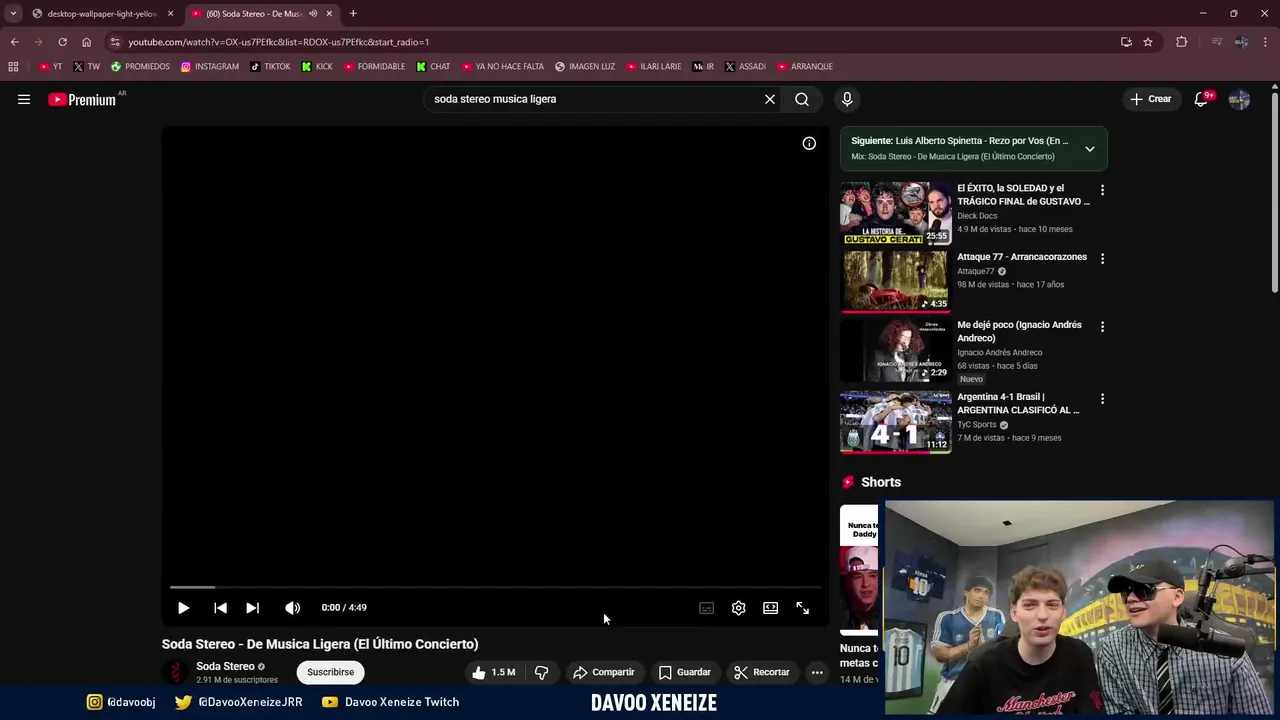
Task: Skip to next video in mix
Action: [252, 607]
